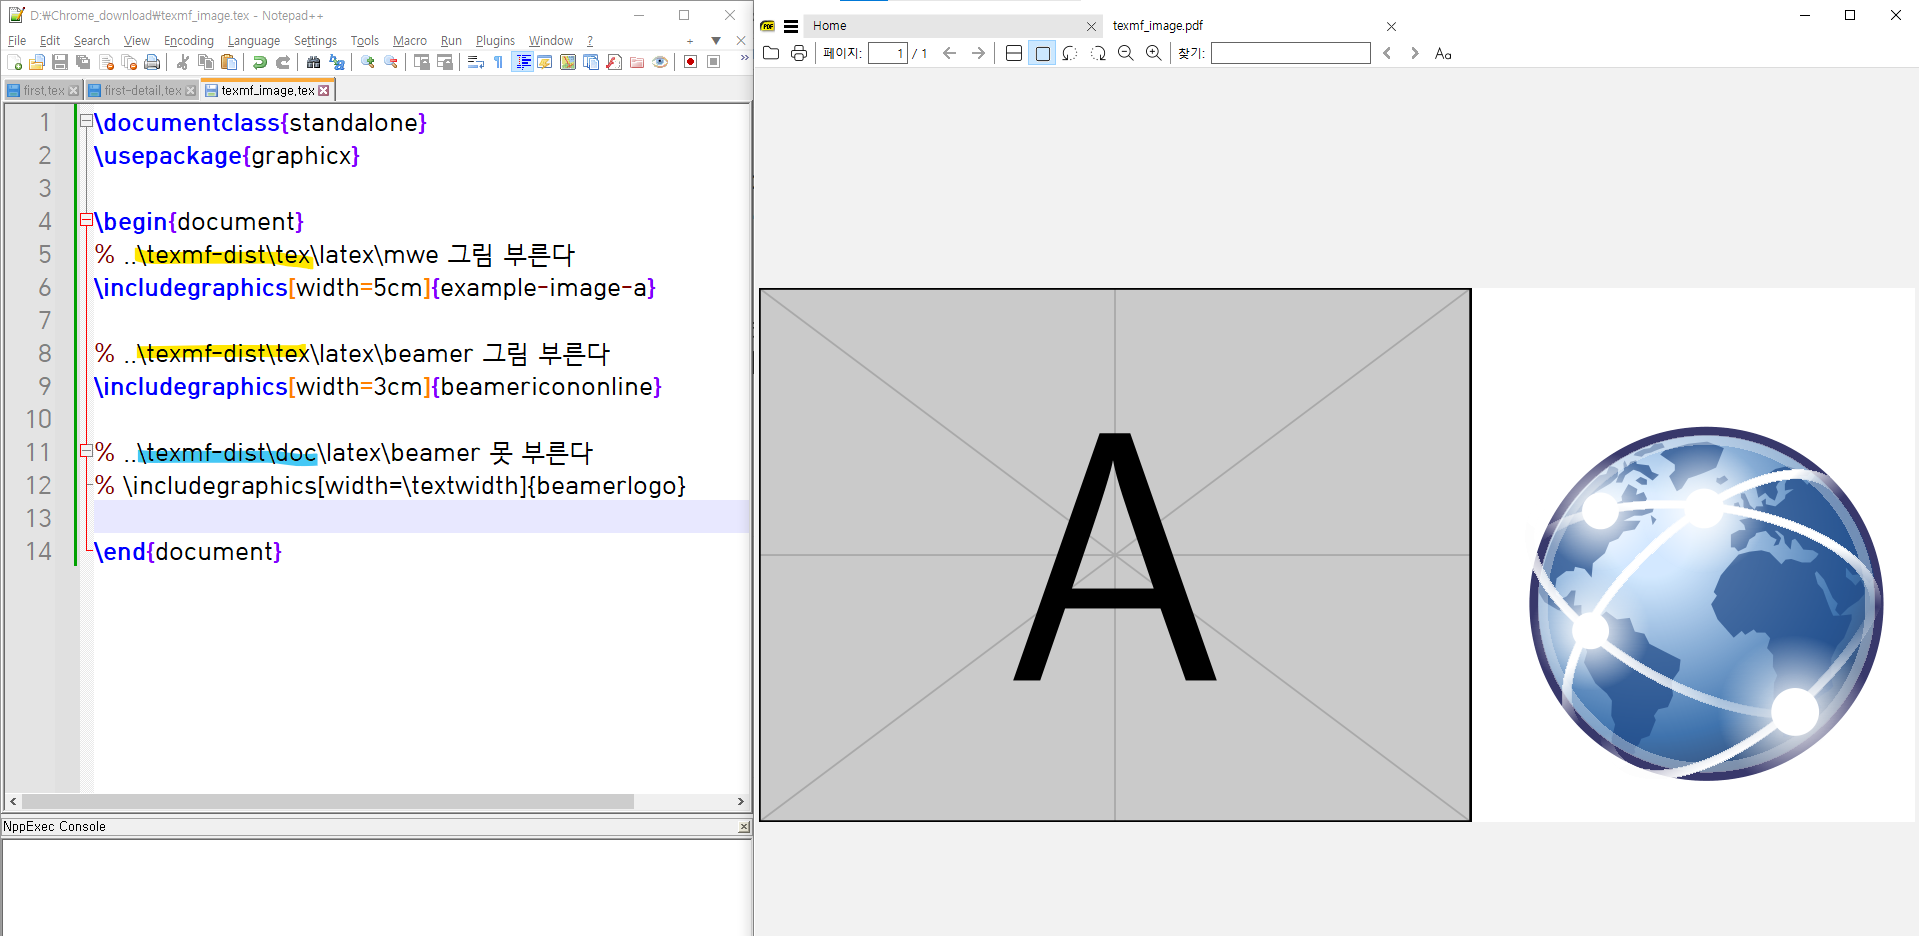This screenshot has width=1920, height=936.
Task: Open file folder icon in SumatraPDF
Action: [x=771, y=53]
